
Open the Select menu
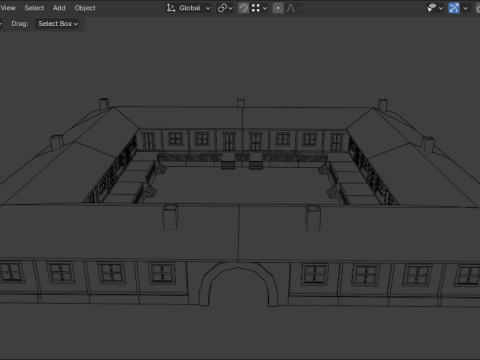34,8
